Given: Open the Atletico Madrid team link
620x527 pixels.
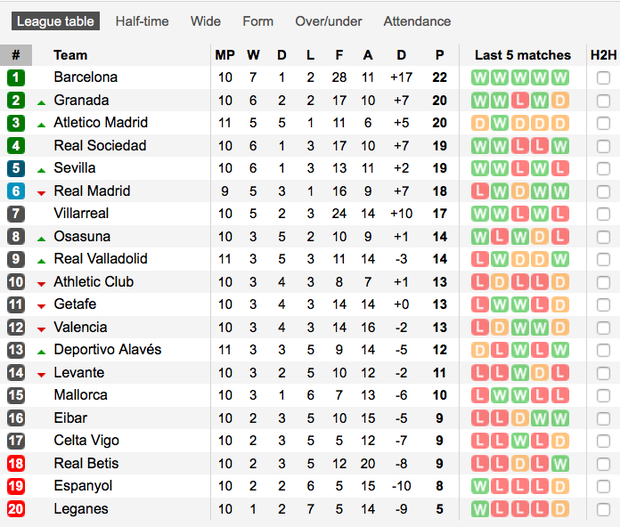Looking at the screenshot, I should click(100, 122).
